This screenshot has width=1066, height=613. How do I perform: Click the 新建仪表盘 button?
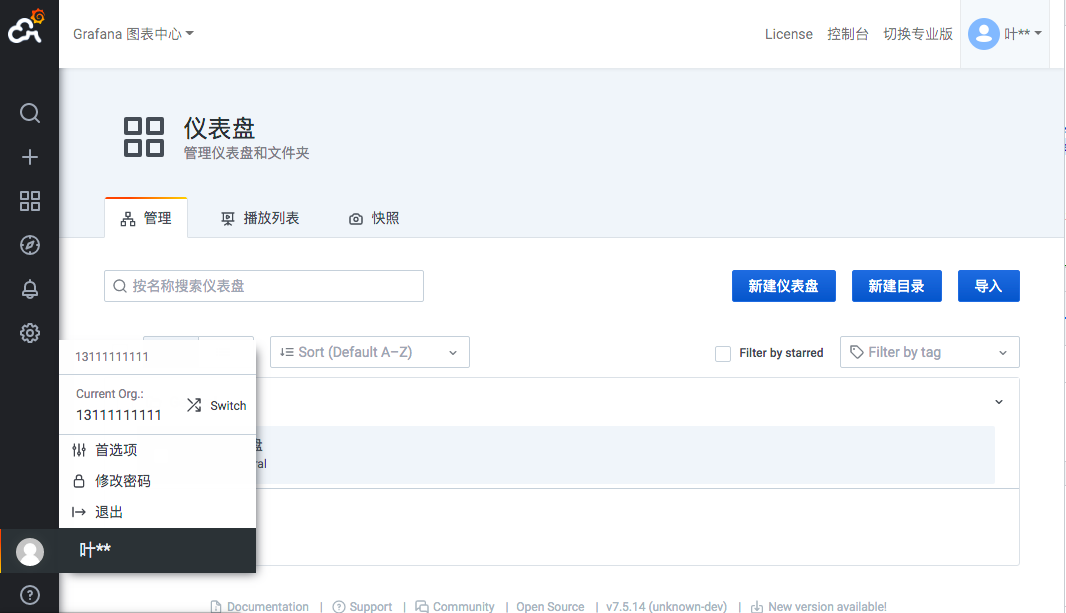783,286
